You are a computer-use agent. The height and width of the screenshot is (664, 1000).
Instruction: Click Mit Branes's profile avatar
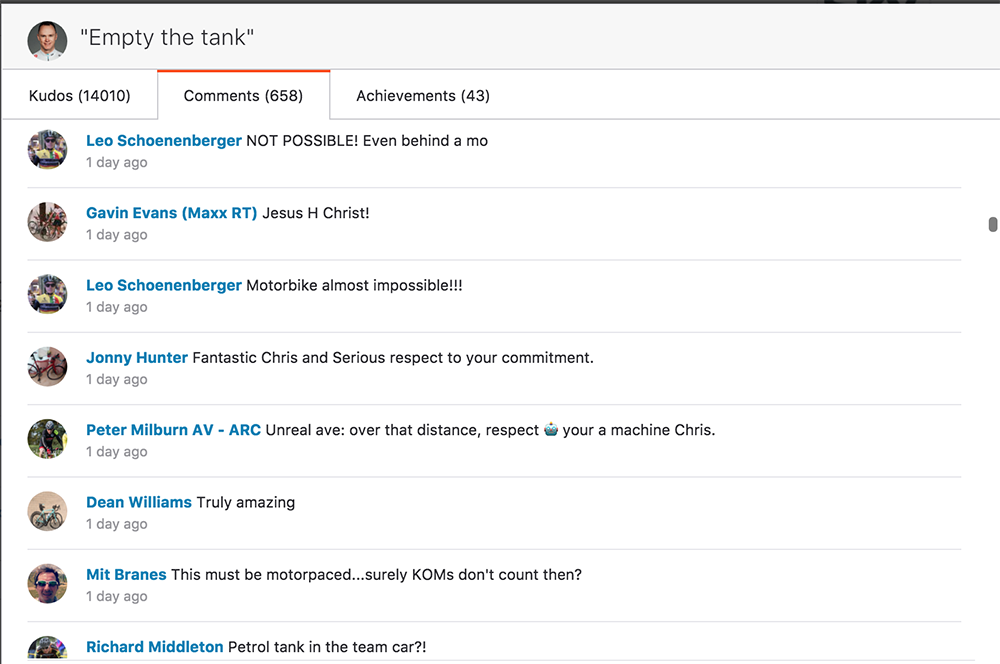coord(47,584)
